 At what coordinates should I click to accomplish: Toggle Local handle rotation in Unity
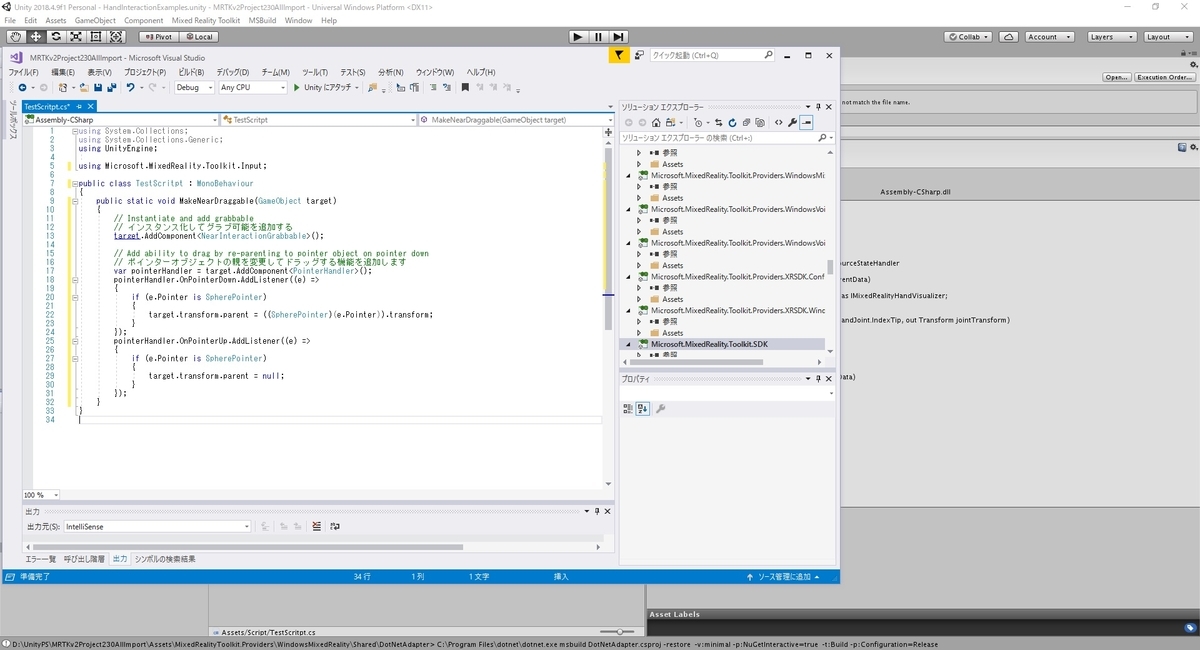click(197, 37)
